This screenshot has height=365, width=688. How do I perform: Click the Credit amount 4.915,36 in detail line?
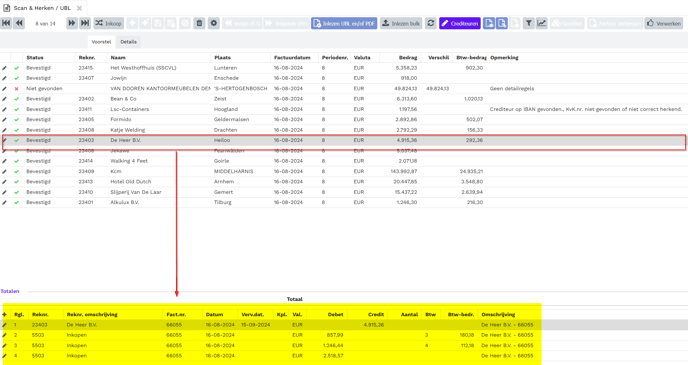(x=374, y=325)
